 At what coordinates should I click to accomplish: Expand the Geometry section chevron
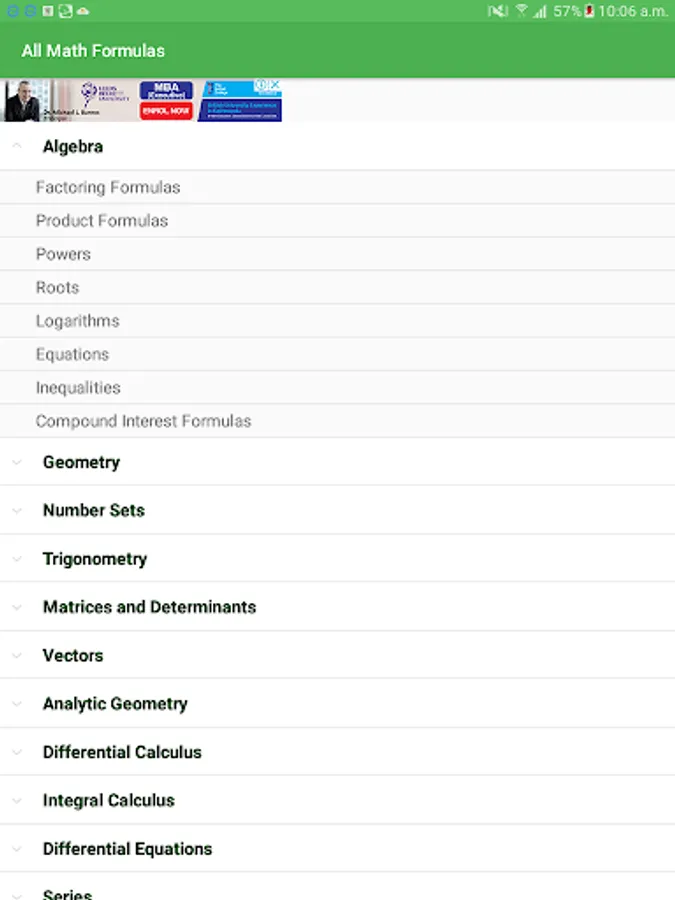[x=16, y=462]
